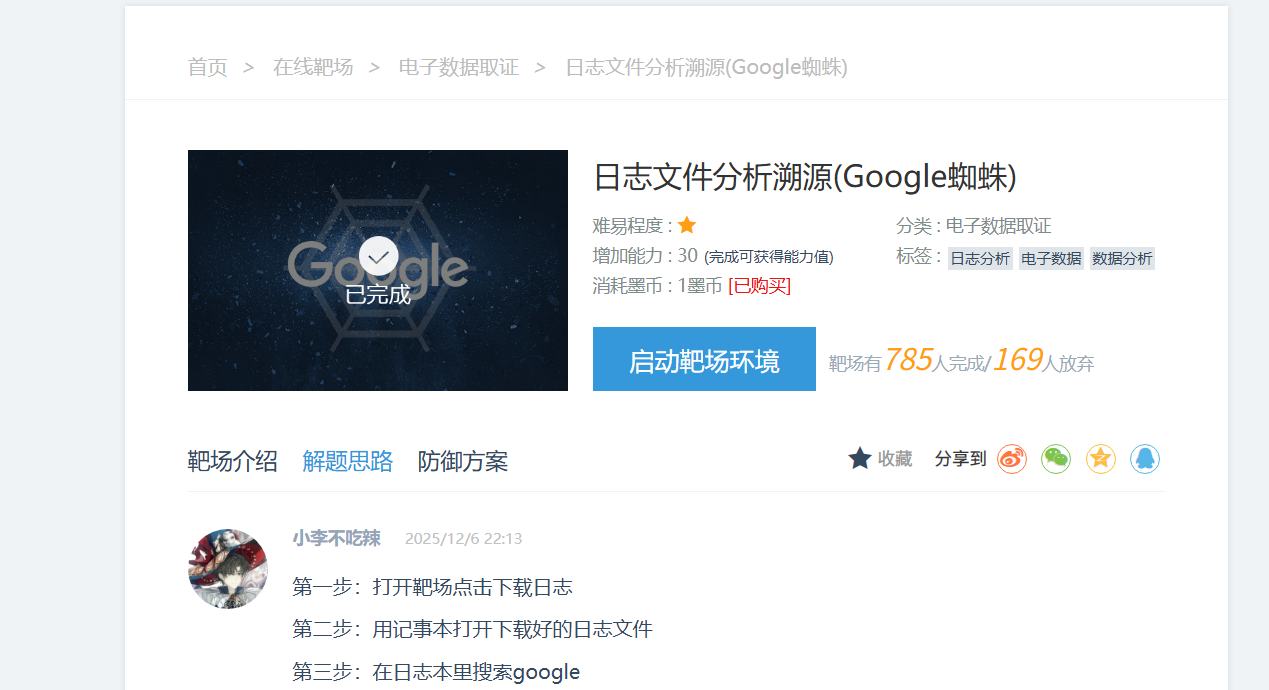Select the 电子数据 tag

[1051, 258]
